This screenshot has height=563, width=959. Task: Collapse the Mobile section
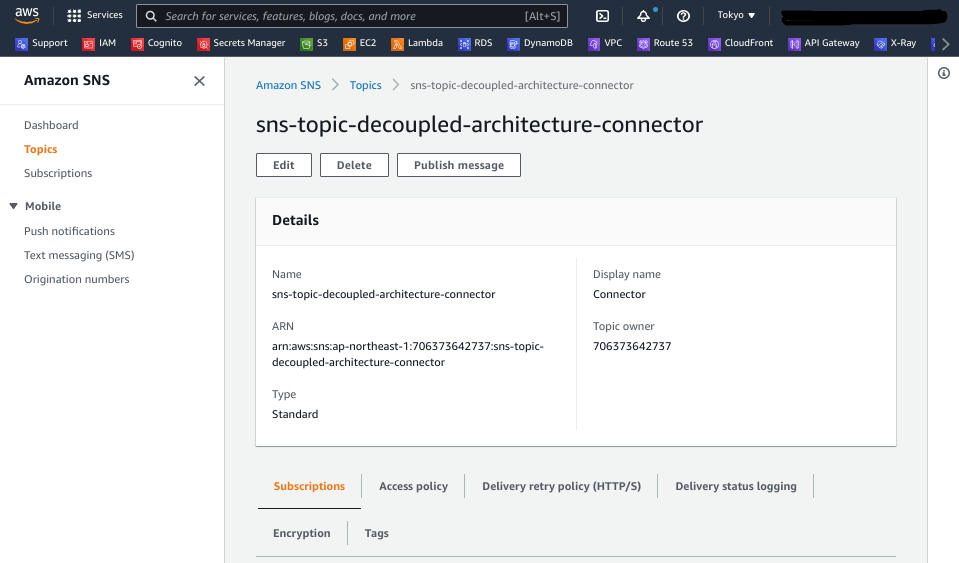13,206
